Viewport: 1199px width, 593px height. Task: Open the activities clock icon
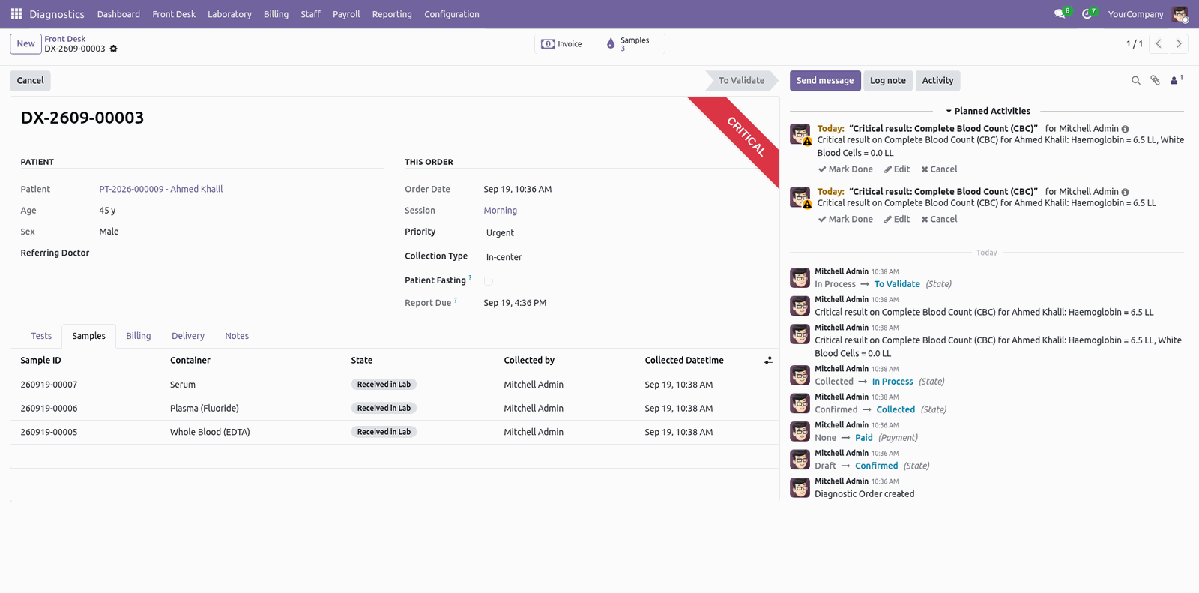1087,14
